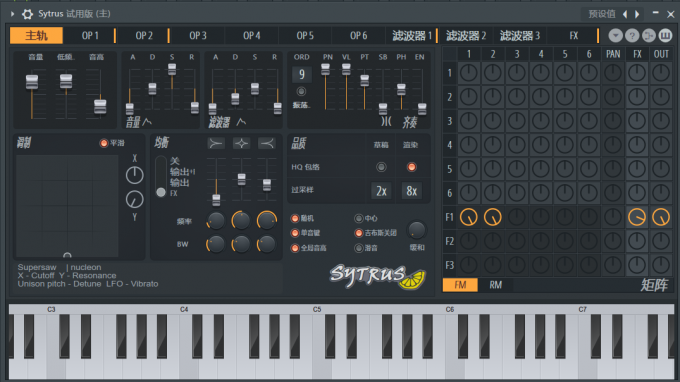Click the EQ routing switch handle at FX
Screen dimensions: 680x382
pos(161,192)
